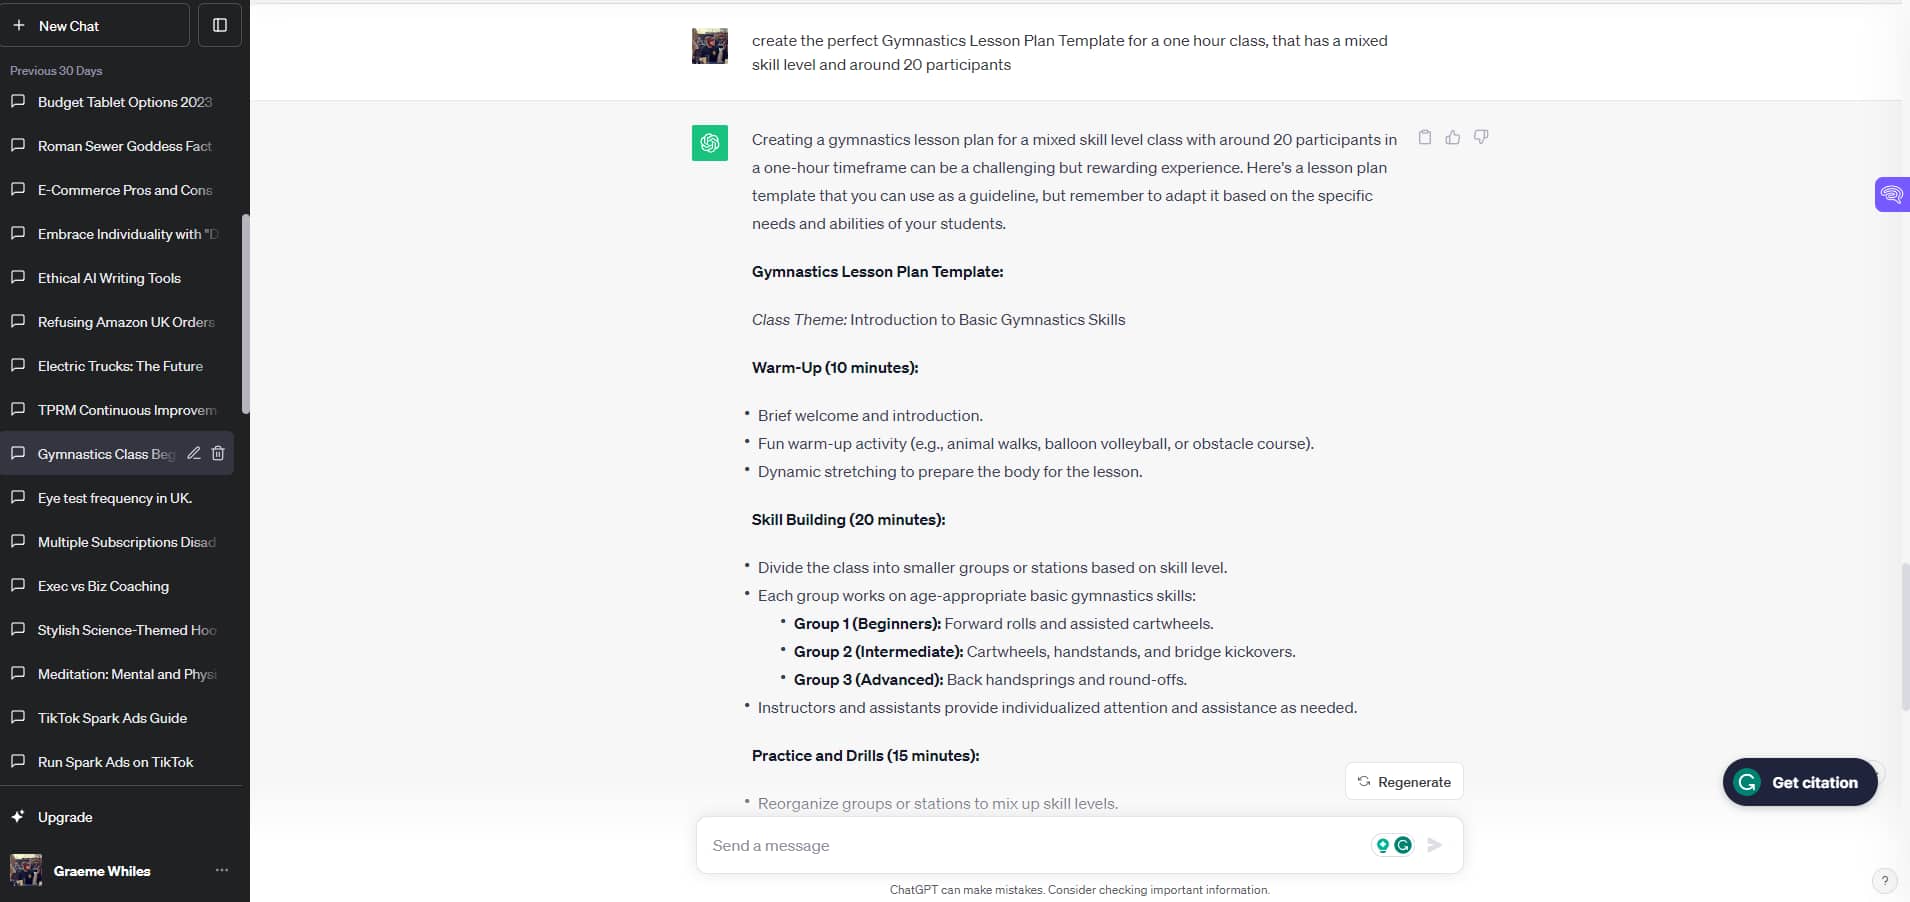
Task: Open user profile picture options
Action: point(709,46)
